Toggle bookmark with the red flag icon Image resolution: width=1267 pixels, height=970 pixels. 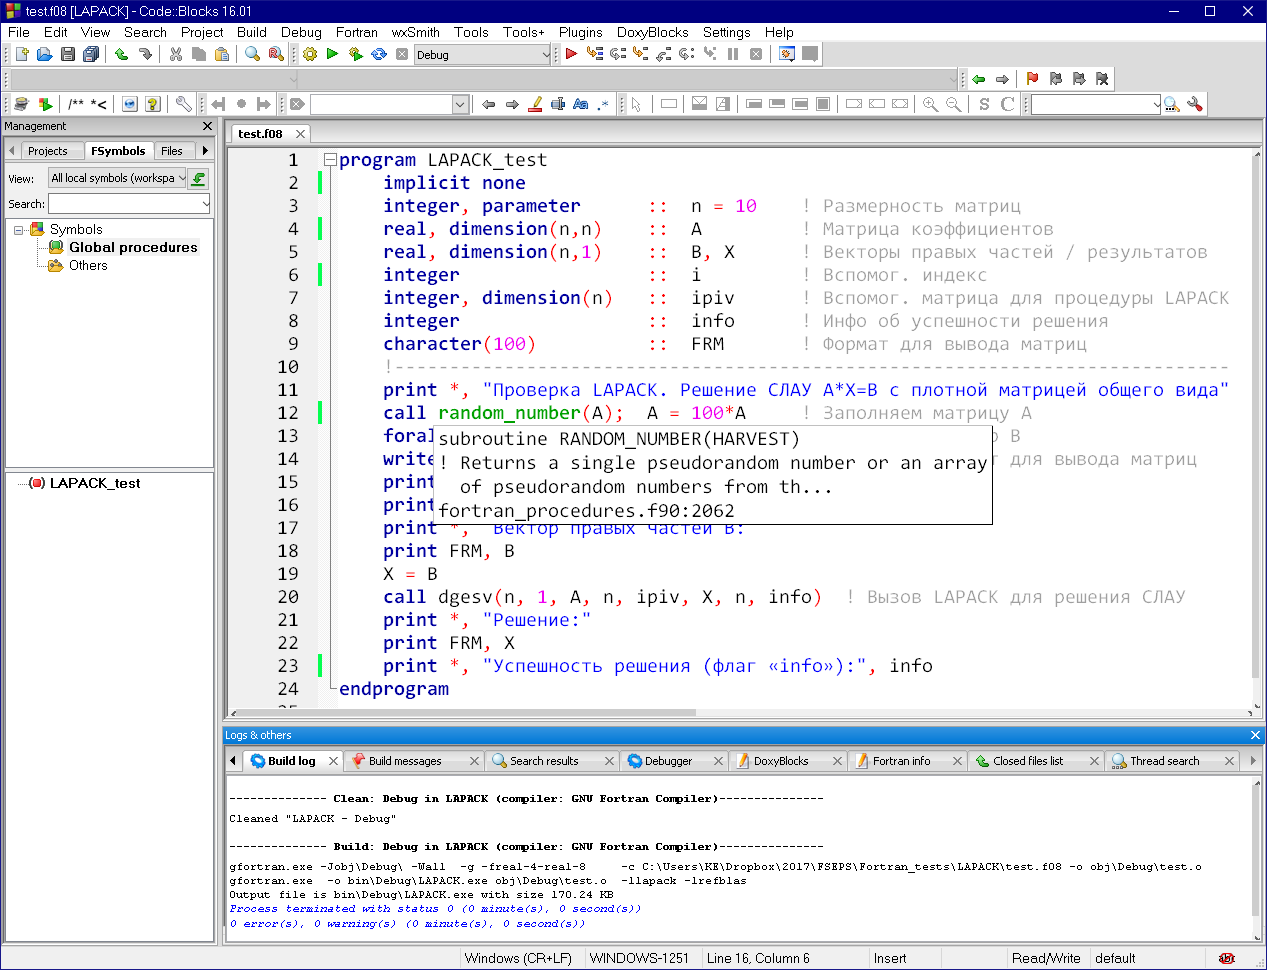coord(1032,79)
